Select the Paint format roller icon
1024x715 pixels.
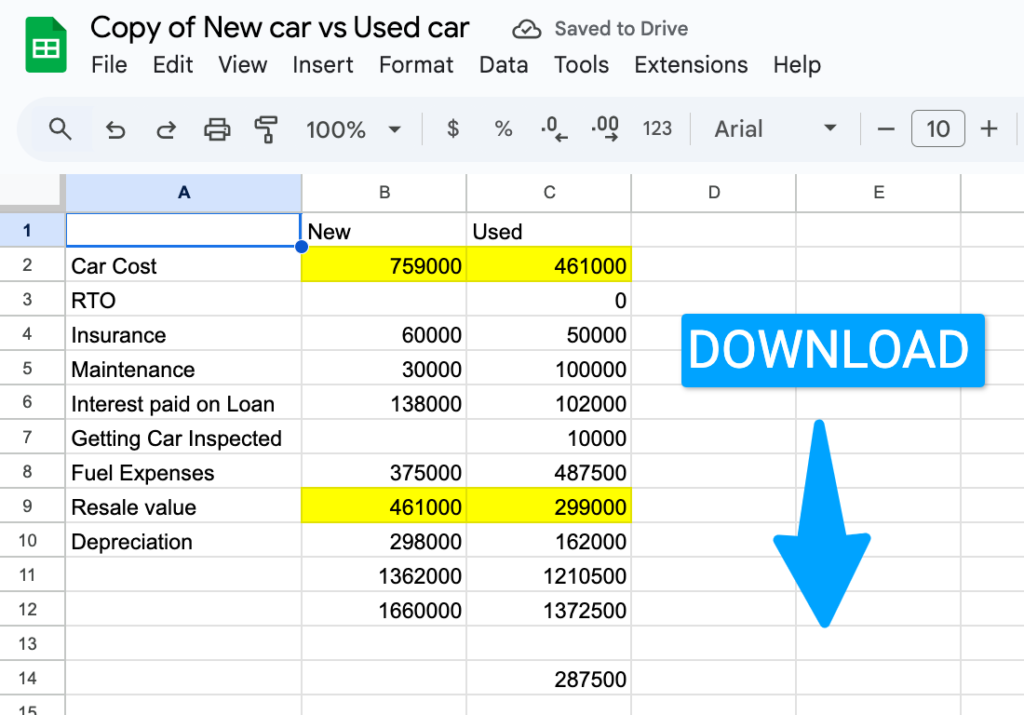pos(266,129)
